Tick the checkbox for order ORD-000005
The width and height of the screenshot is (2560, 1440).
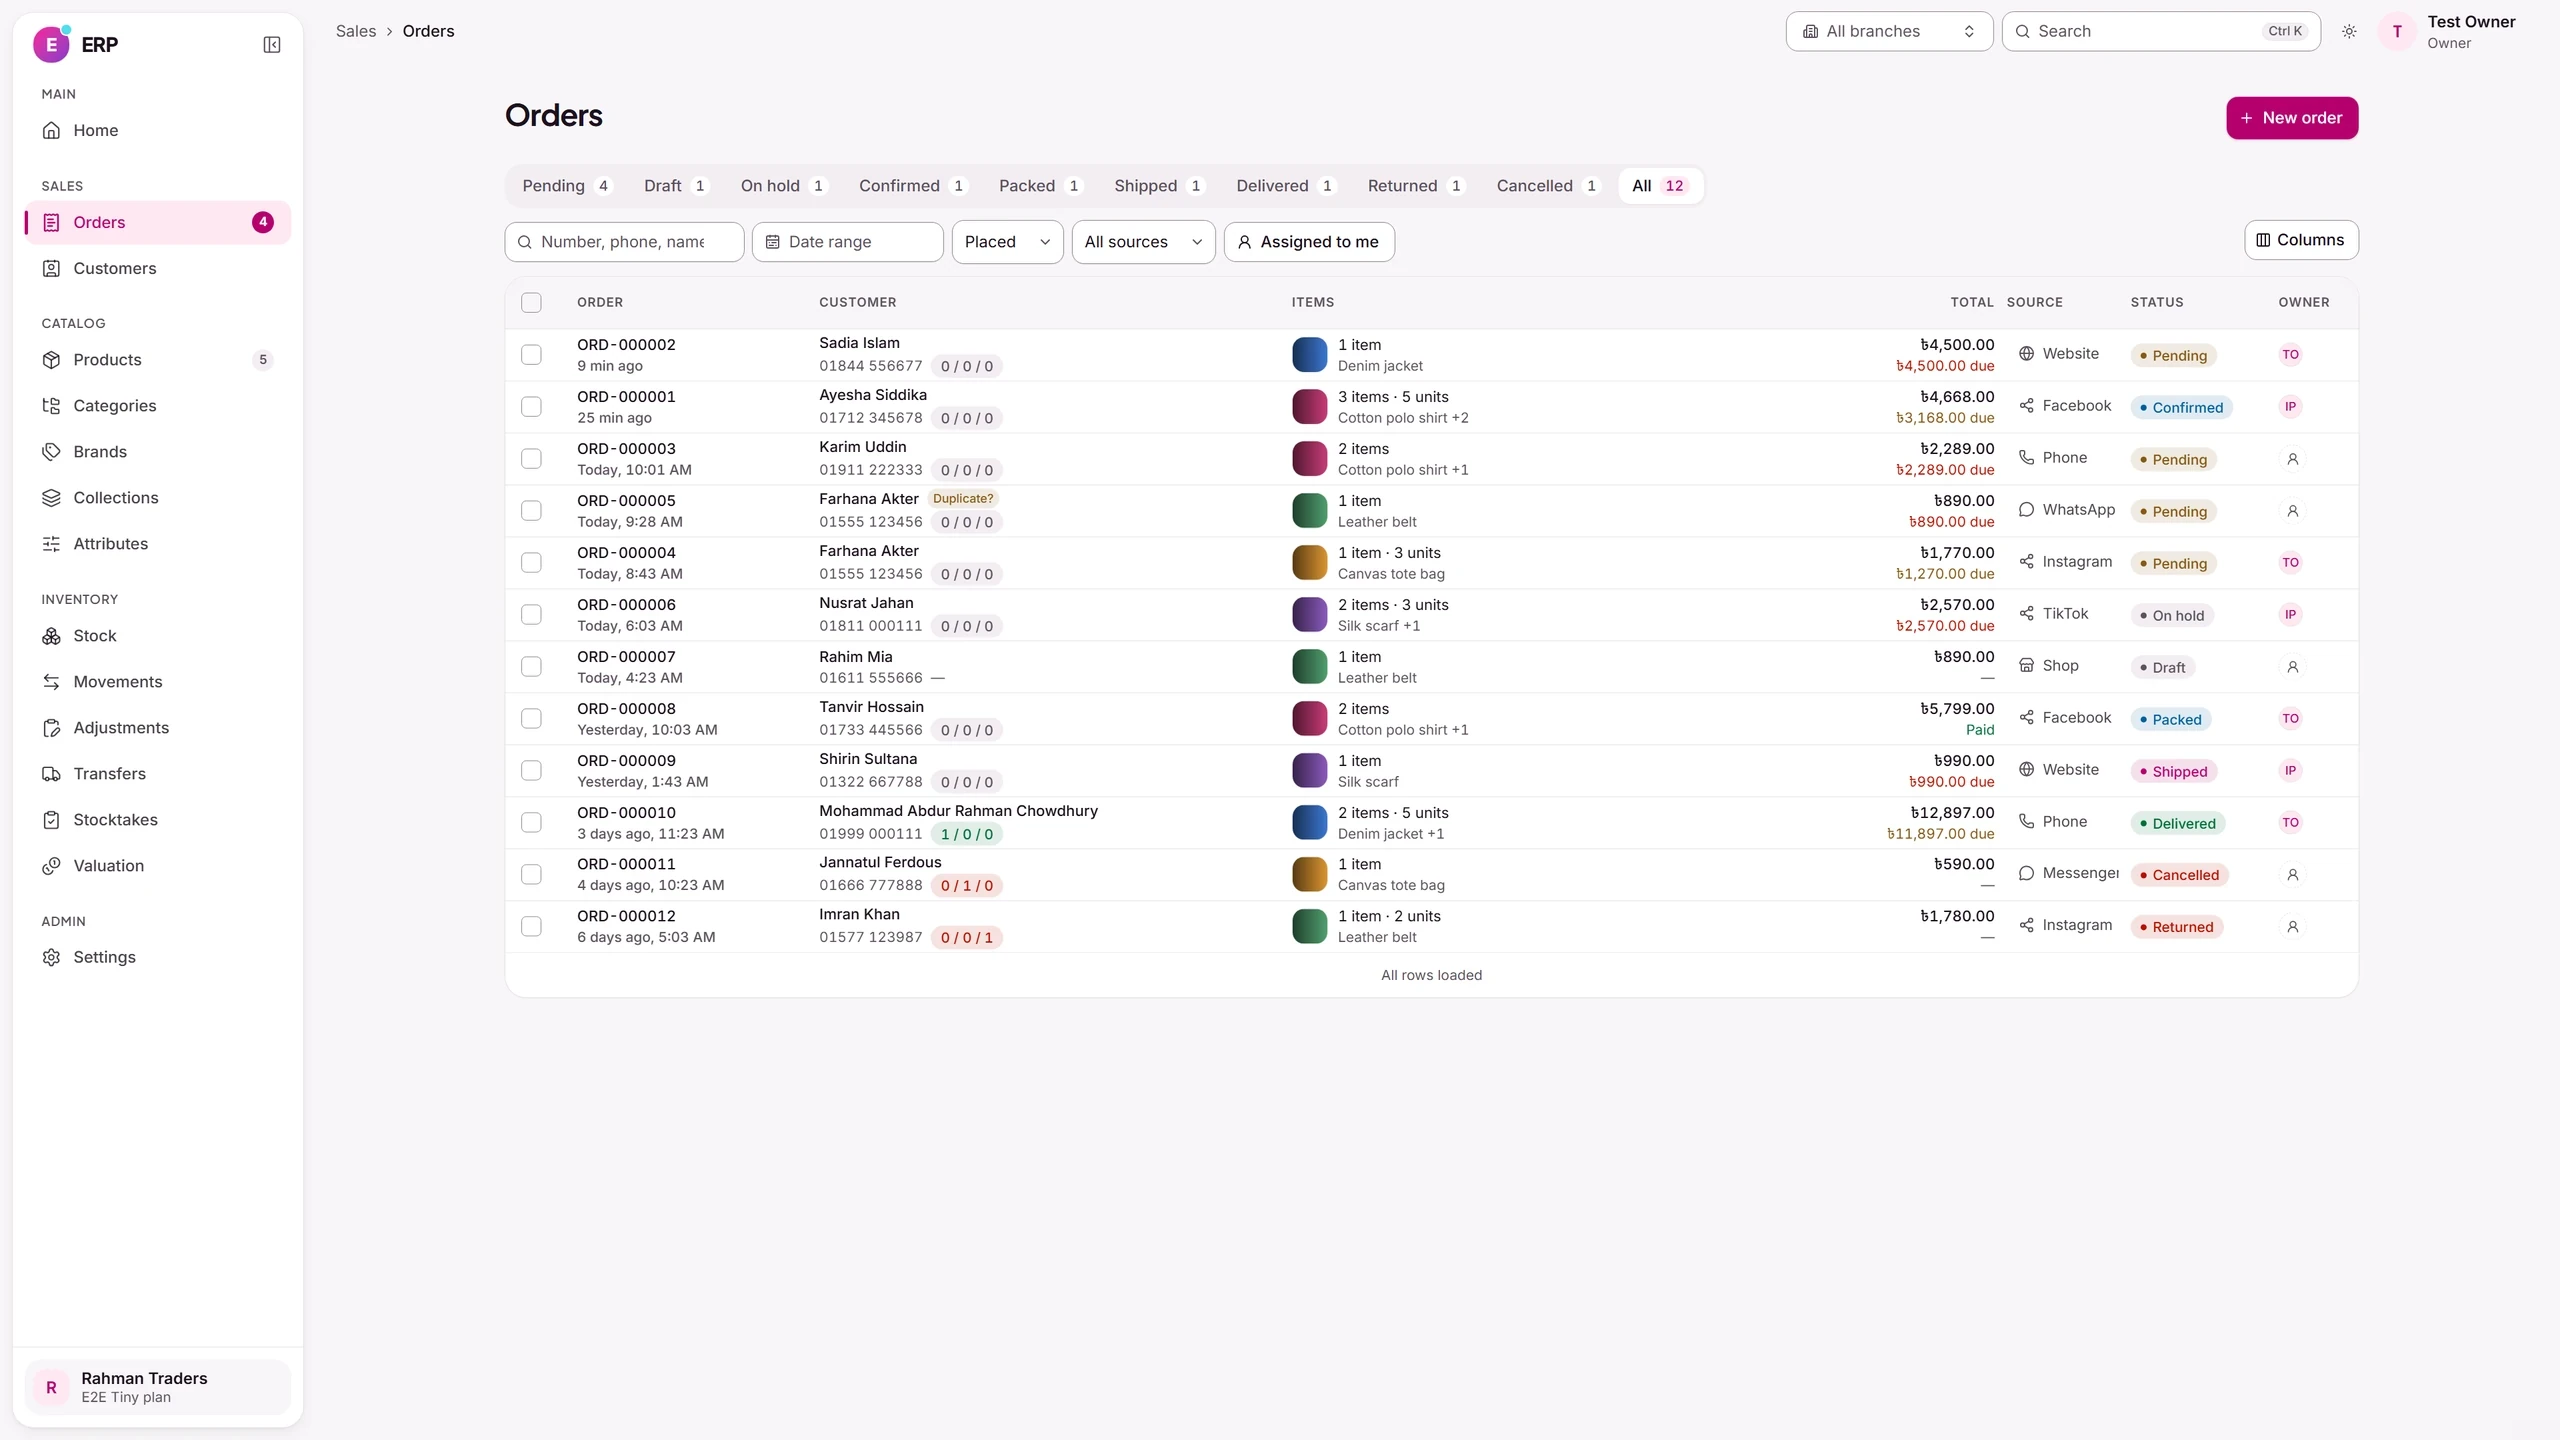(531, 511)
